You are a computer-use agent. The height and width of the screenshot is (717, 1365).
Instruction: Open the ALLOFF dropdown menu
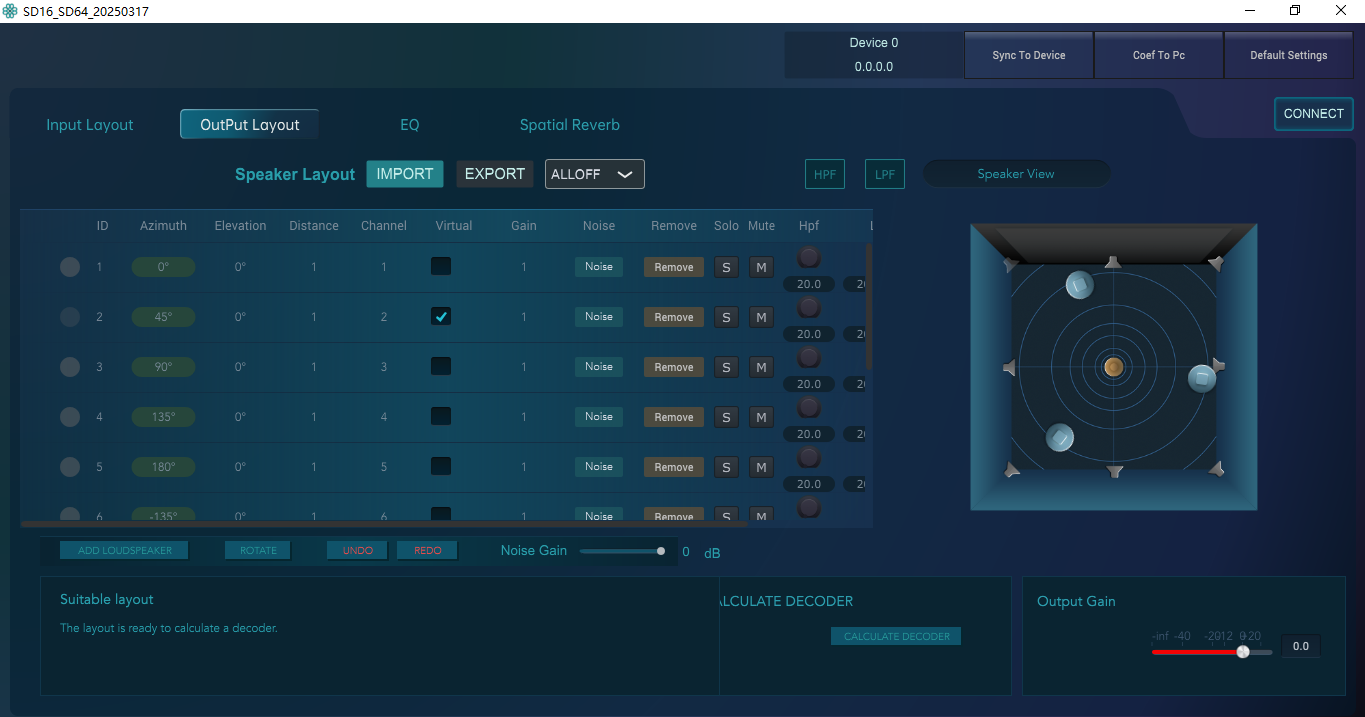point(594,174)
